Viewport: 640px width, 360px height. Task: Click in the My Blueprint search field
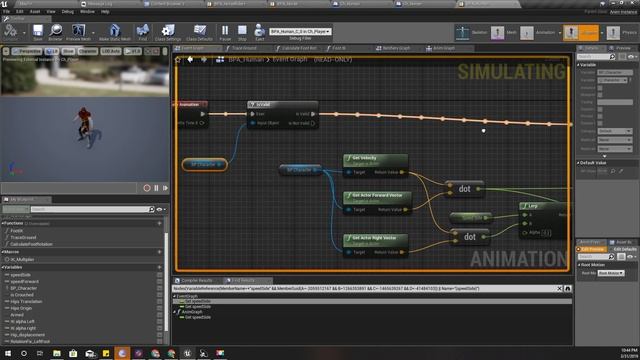[91, 209]
